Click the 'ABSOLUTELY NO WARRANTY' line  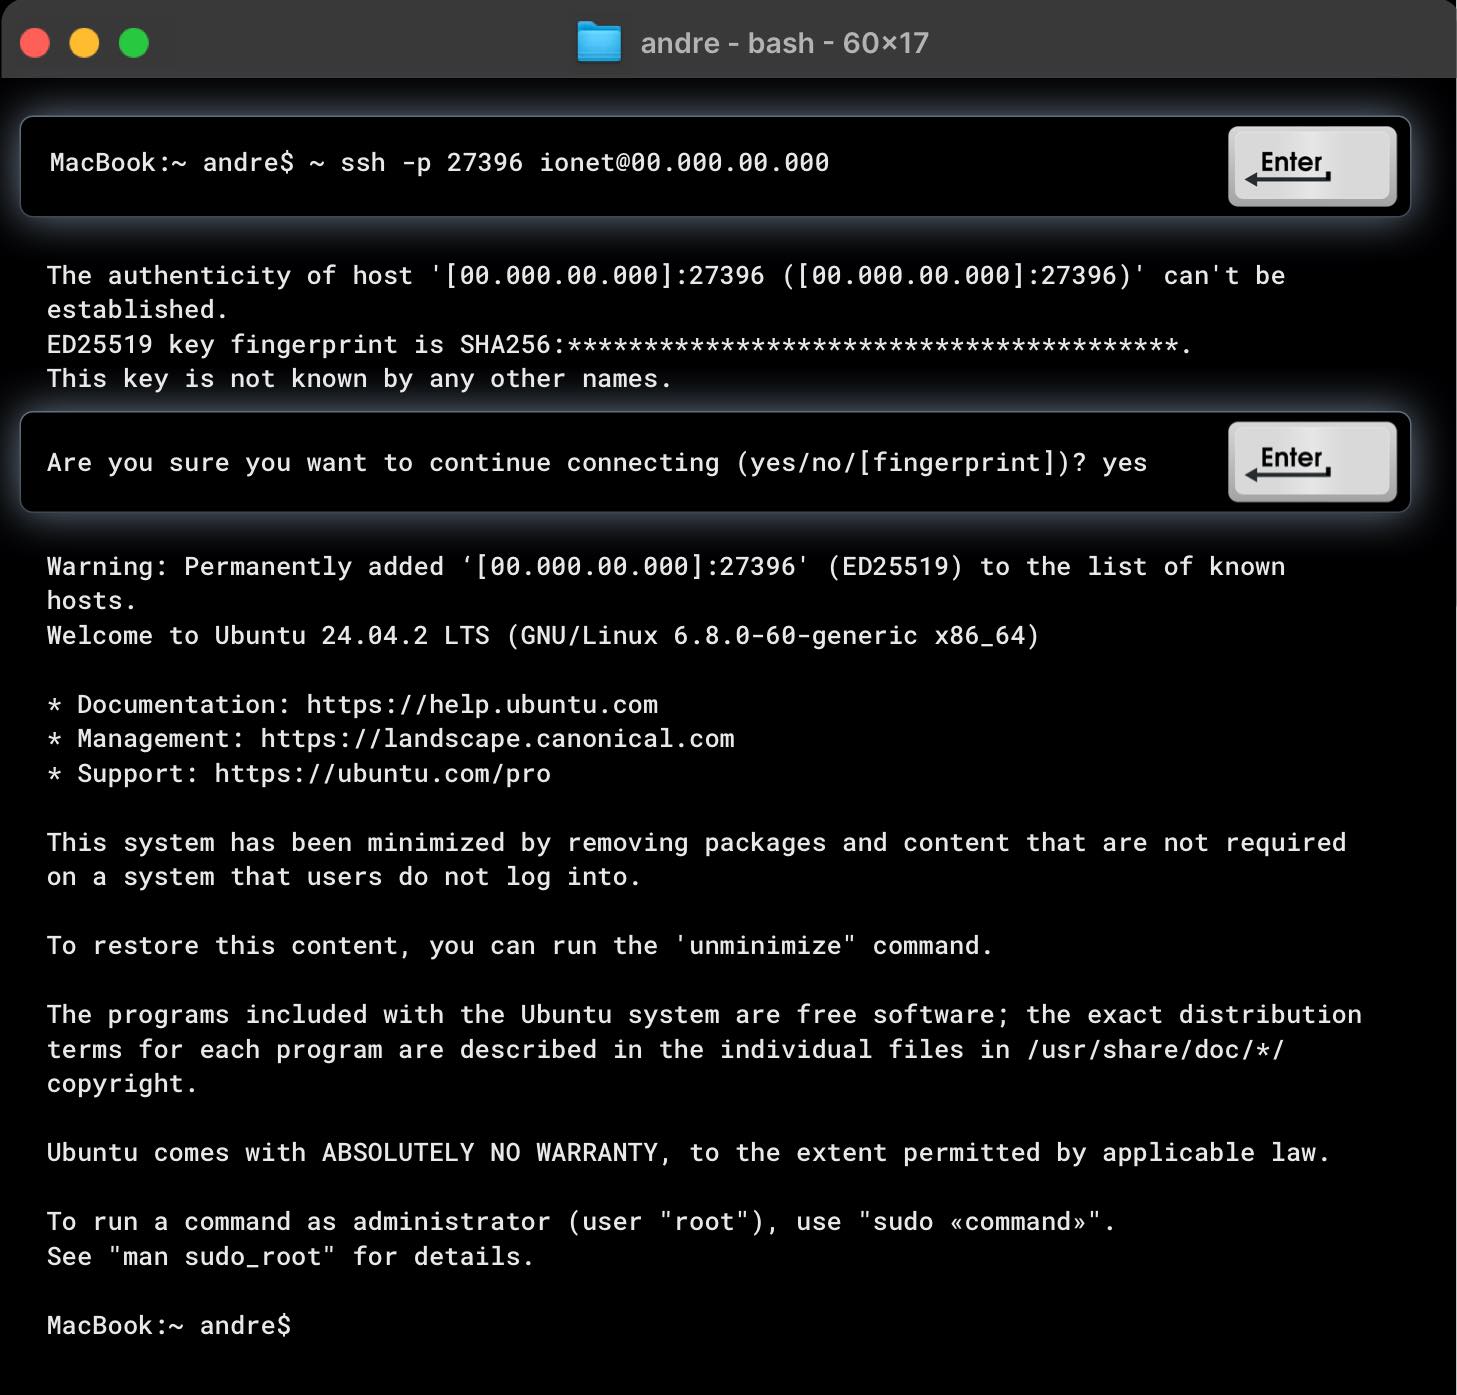coord(688,1153)
